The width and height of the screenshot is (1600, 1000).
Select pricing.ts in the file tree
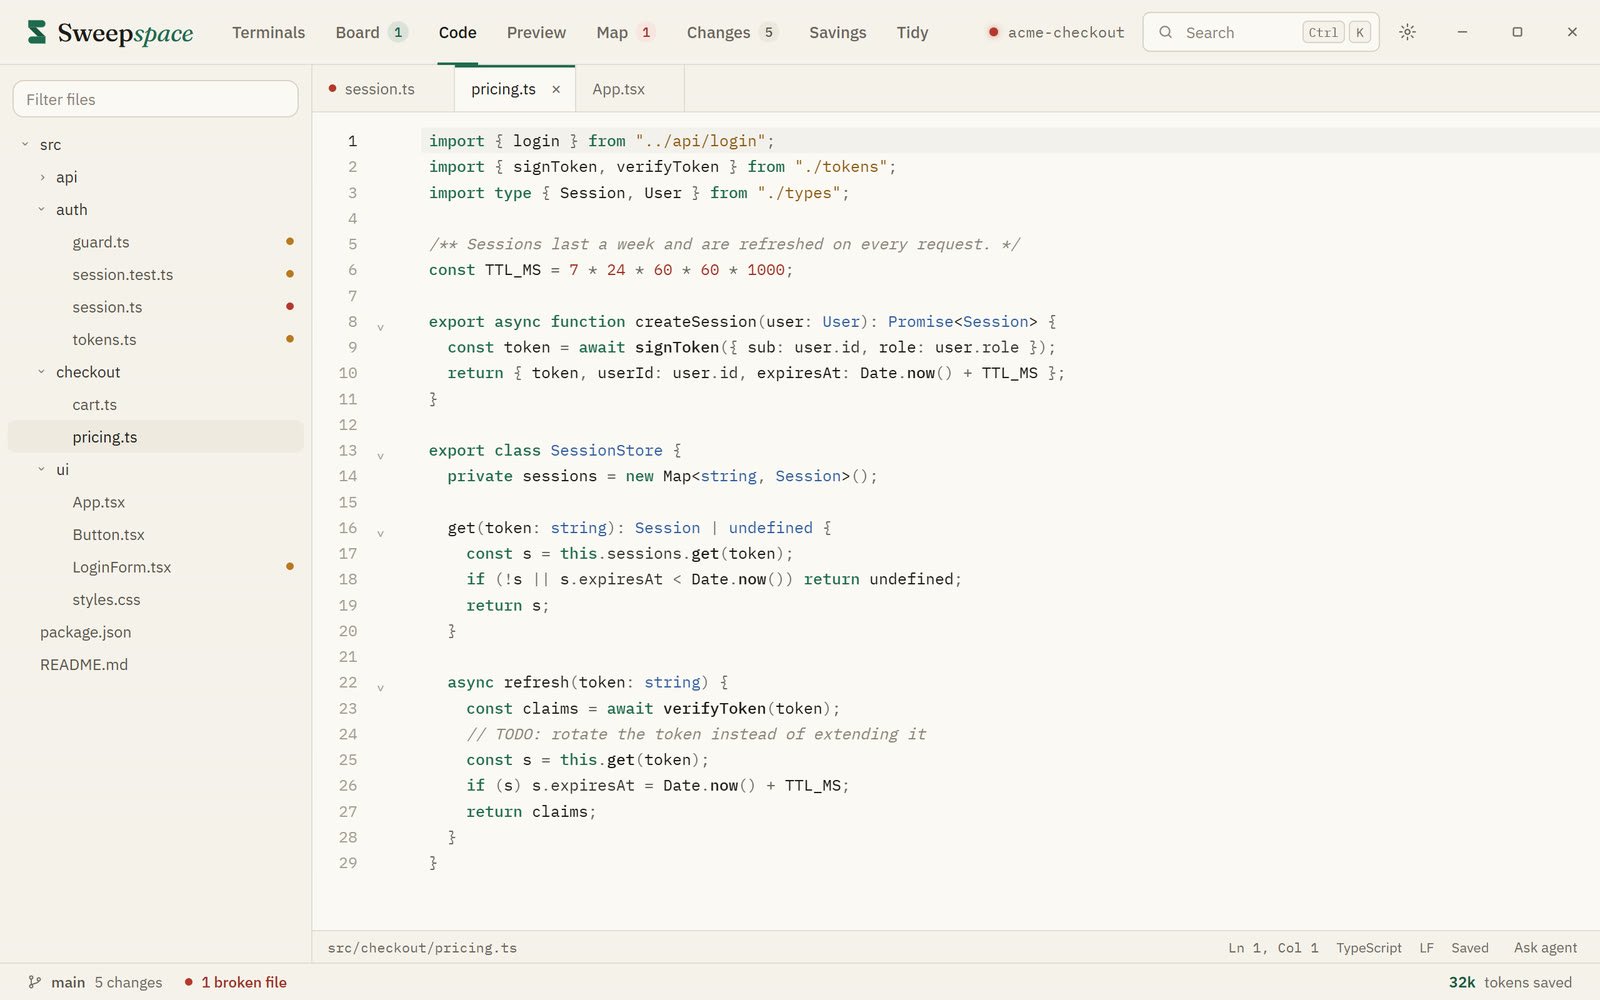coord(155,437)
